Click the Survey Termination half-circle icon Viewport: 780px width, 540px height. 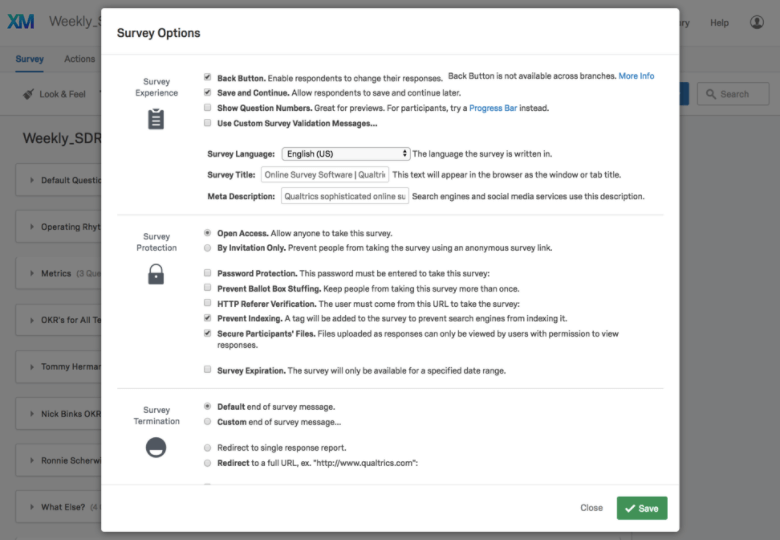coord(156,447)
